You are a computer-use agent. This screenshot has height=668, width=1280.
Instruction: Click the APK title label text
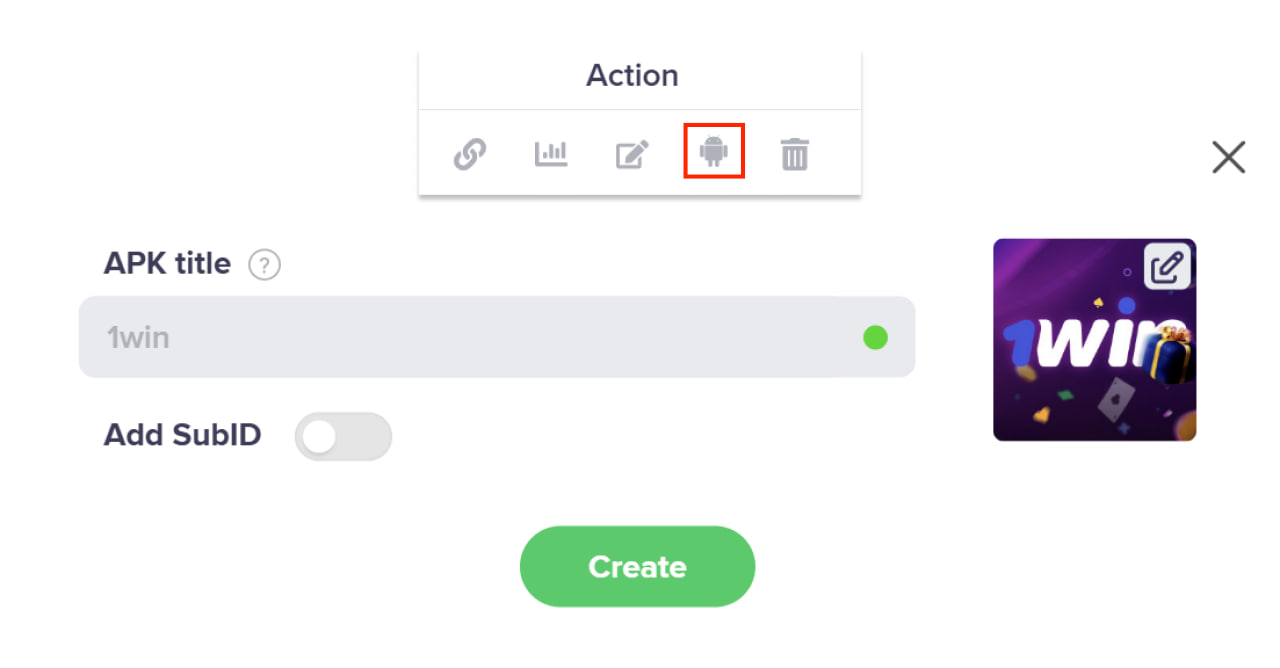167,264
